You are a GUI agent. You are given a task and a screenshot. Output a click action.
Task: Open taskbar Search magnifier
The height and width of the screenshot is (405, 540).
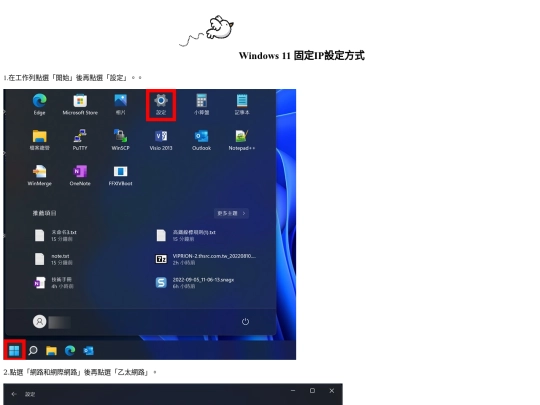(x=33, y=351)
